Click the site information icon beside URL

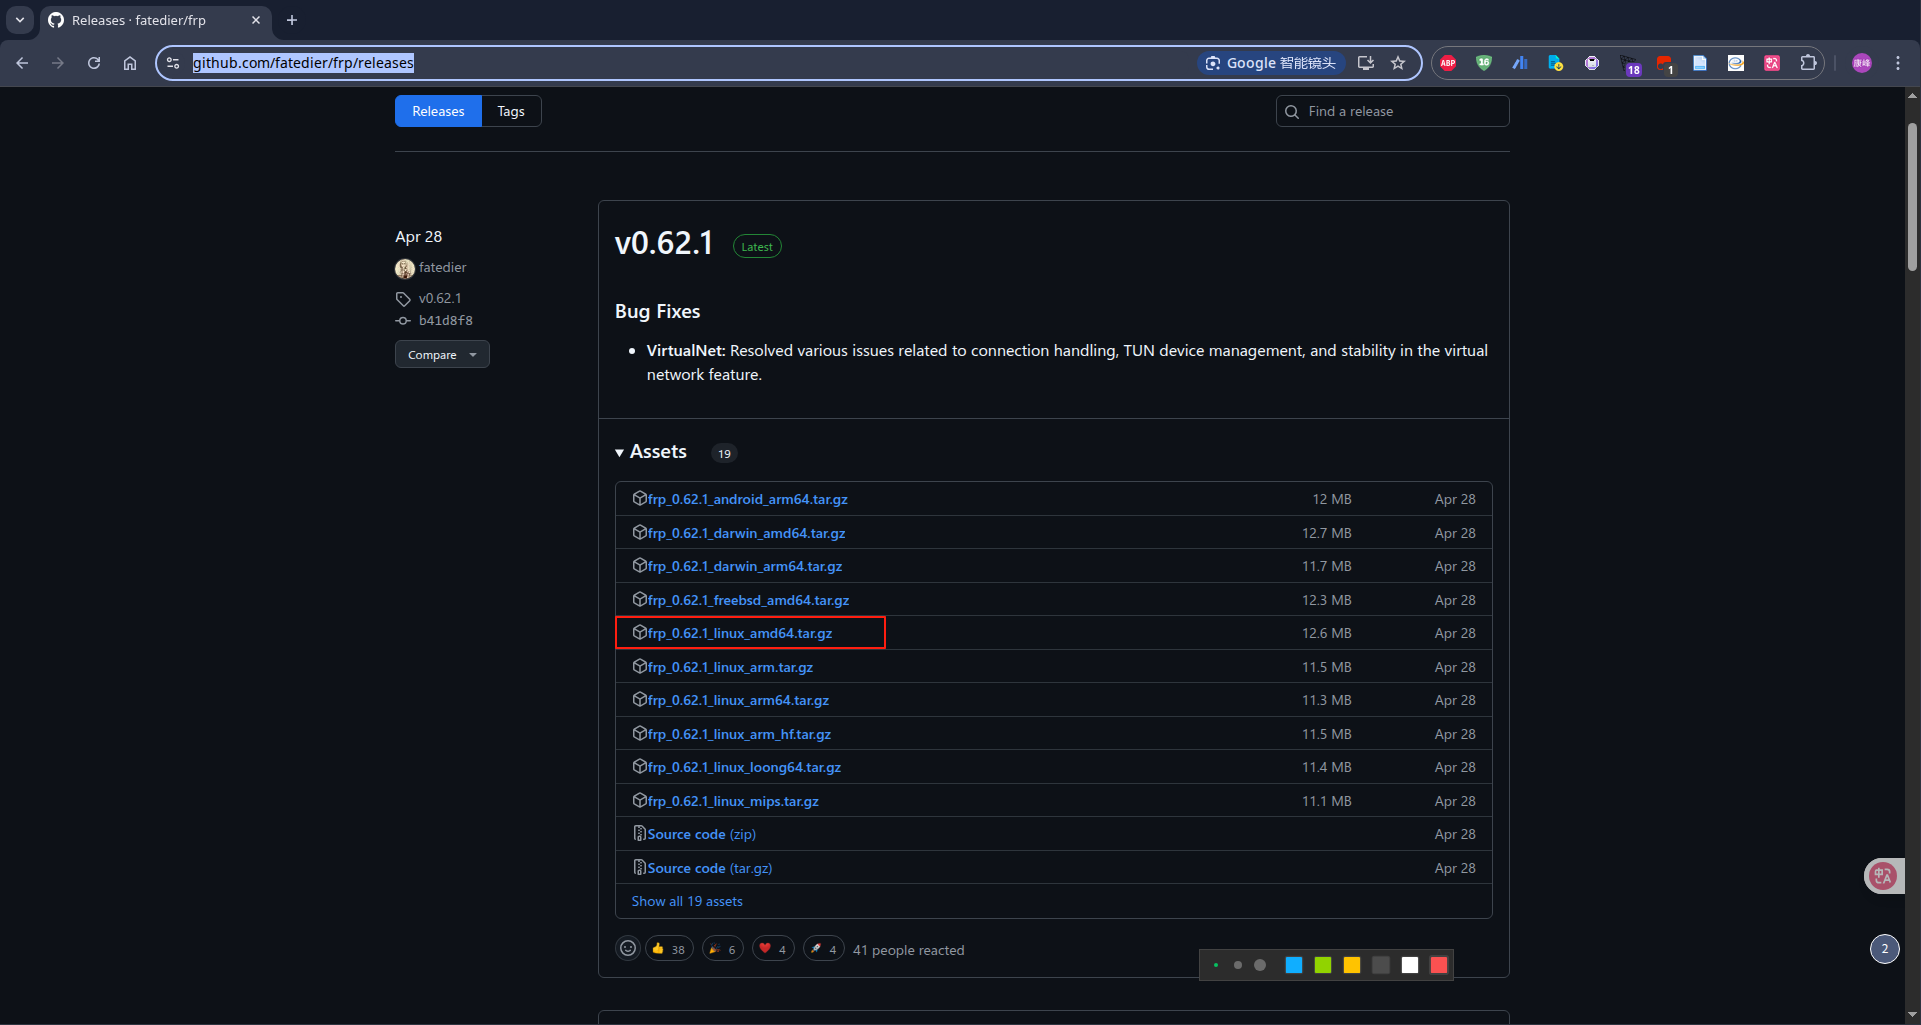coord(173,63)
